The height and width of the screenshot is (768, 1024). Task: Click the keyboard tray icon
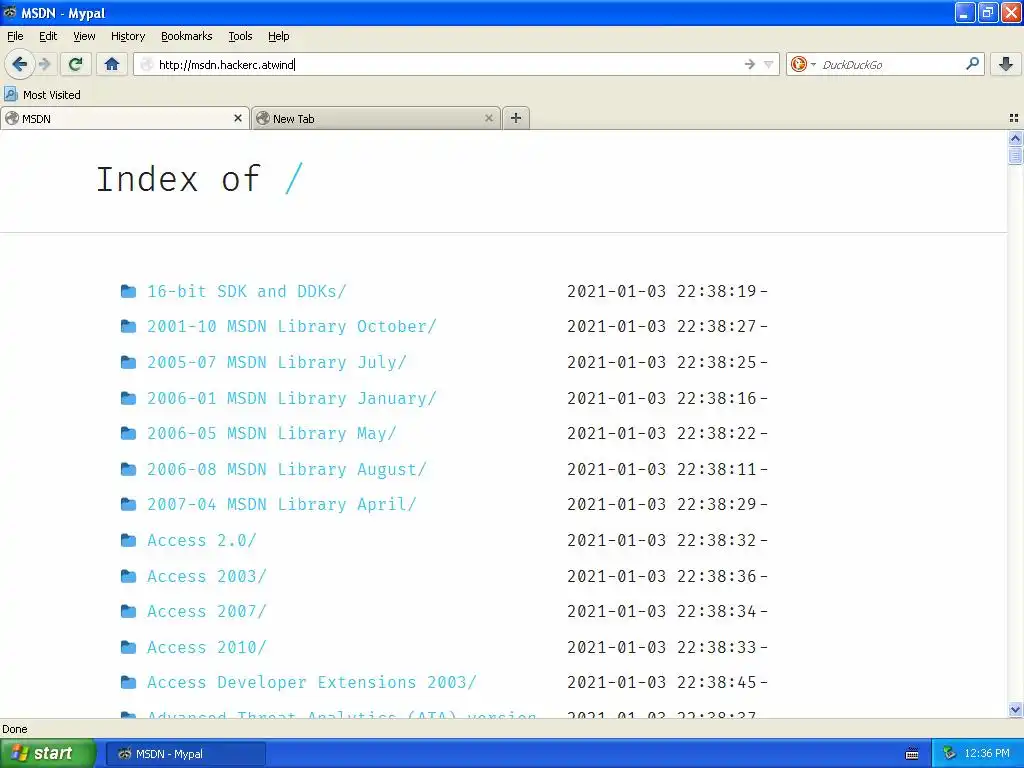(912, 754)
